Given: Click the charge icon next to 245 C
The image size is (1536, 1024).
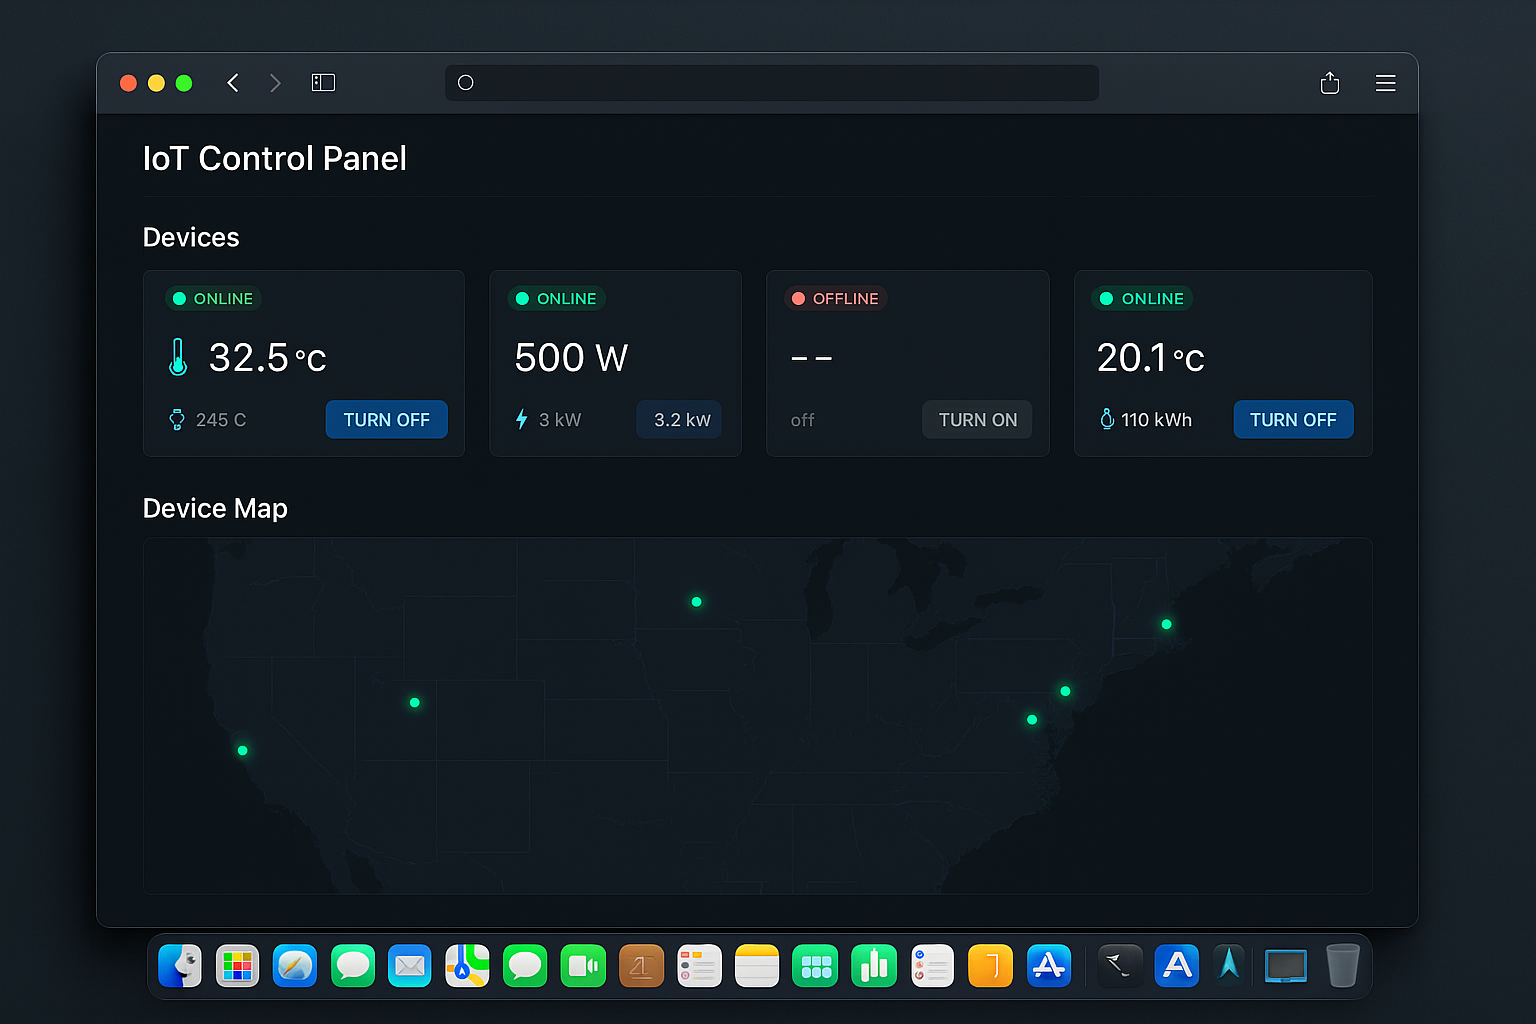Looking at the screenshot, I should (178, 419).
